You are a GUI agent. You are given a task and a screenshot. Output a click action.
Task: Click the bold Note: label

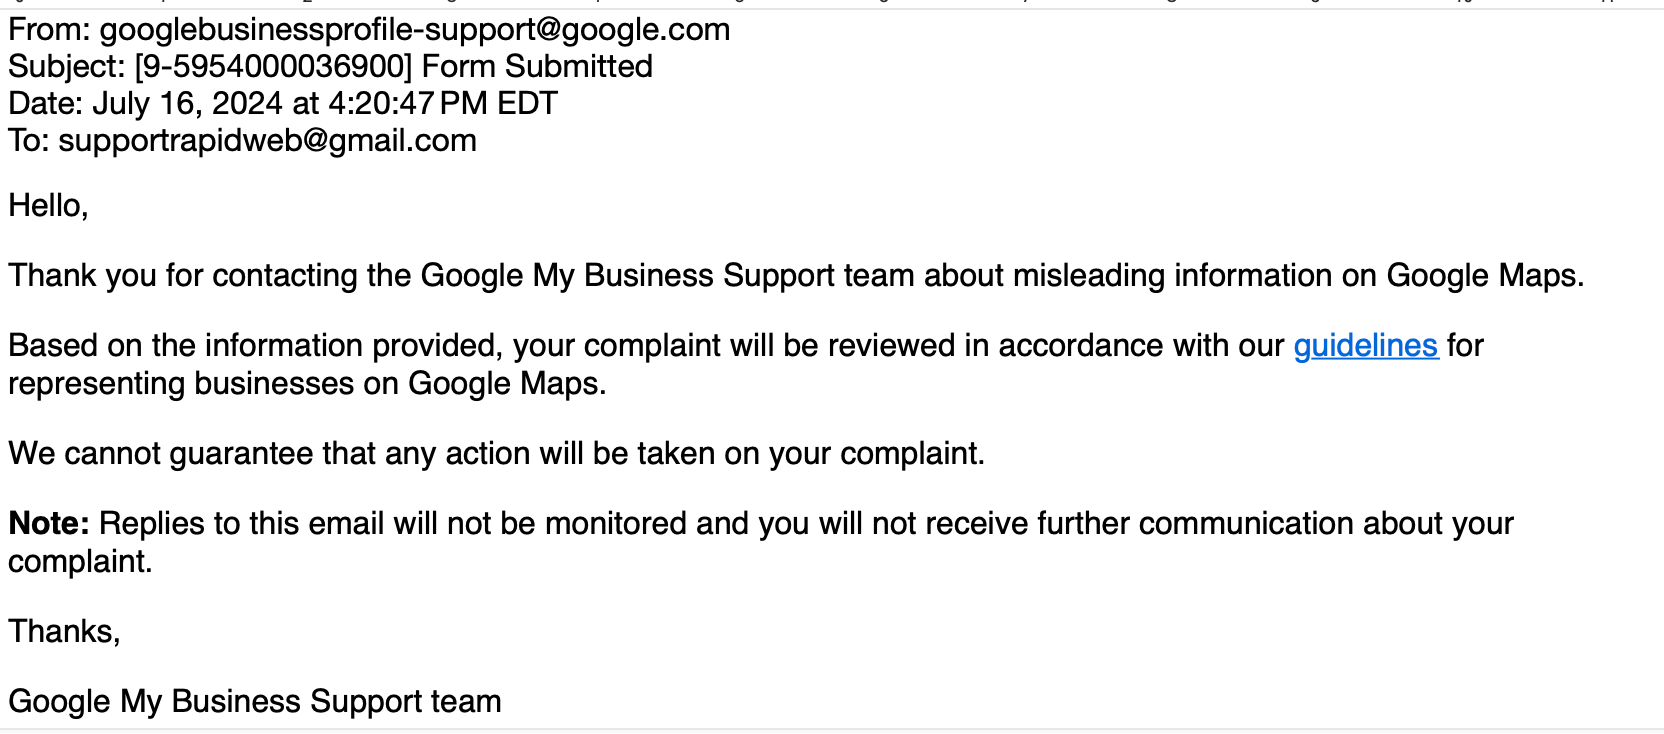[49, 524]
